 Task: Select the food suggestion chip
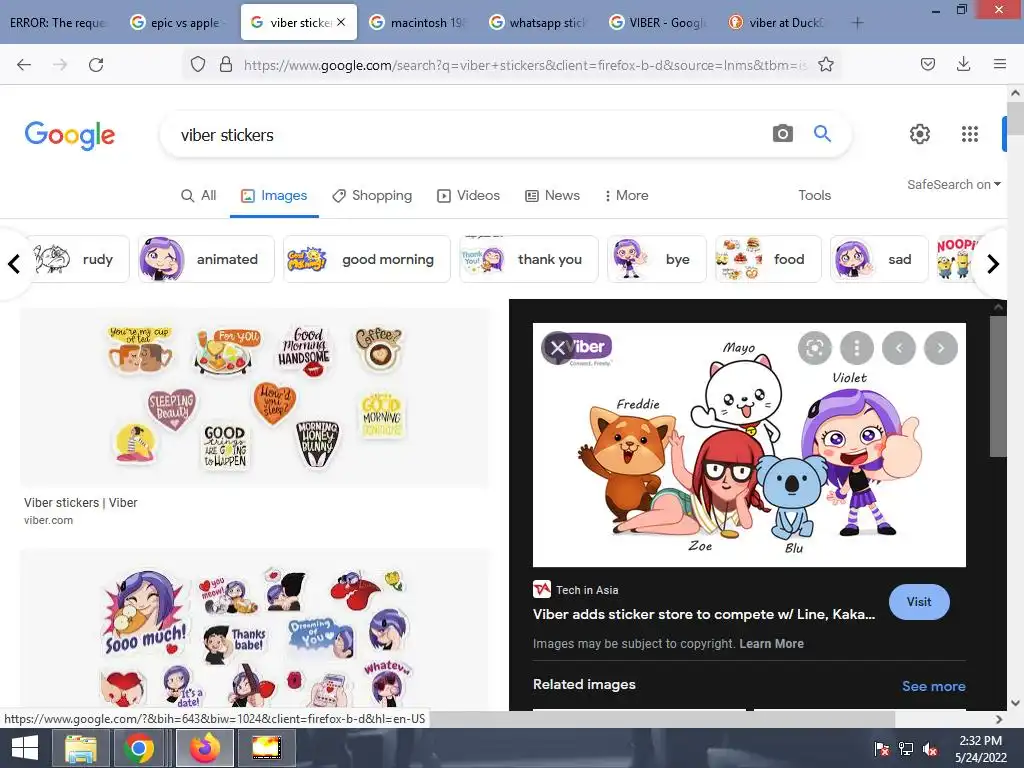(x=768, y=259)
